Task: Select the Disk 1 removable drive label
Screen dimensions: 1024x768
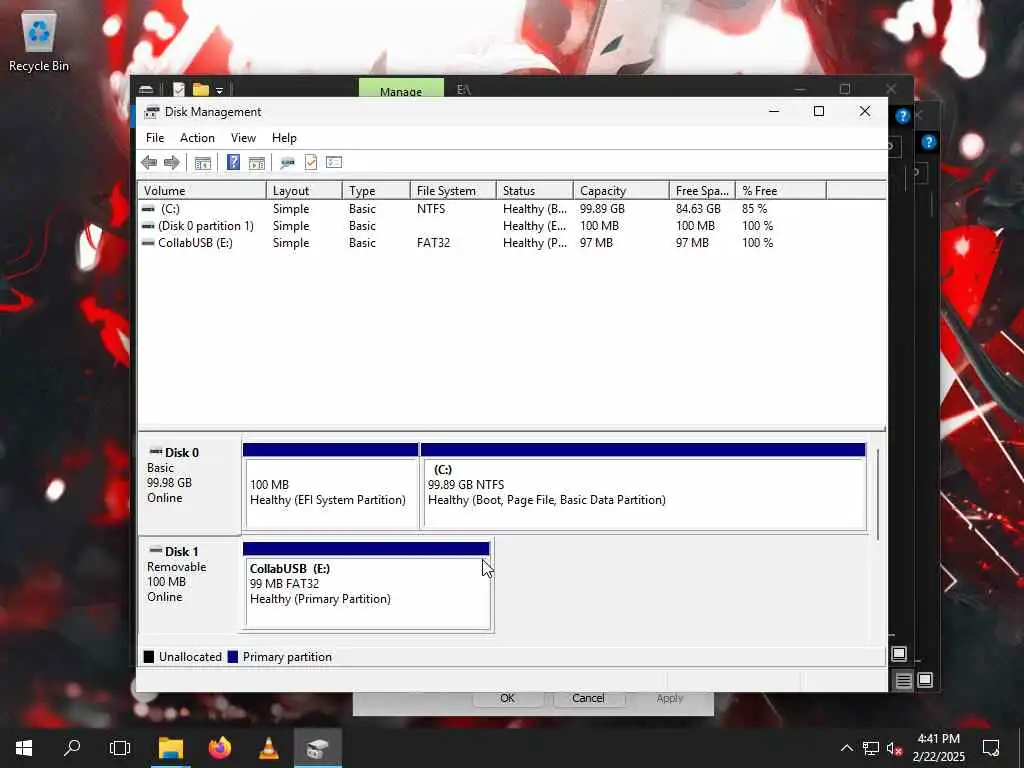Action: coord(174,551)
